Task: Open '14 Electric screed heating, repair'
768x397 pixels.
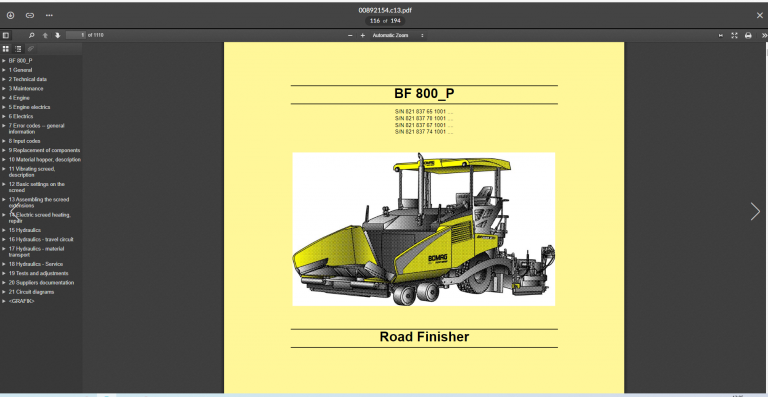Action: click(x=40, y=218)
